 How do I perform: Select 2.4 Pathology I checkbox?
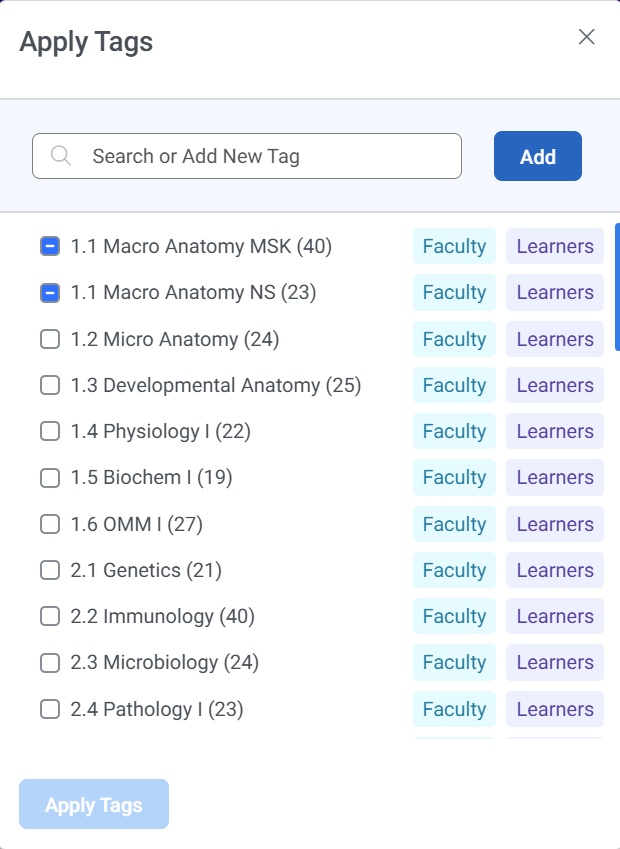(50, 710)
